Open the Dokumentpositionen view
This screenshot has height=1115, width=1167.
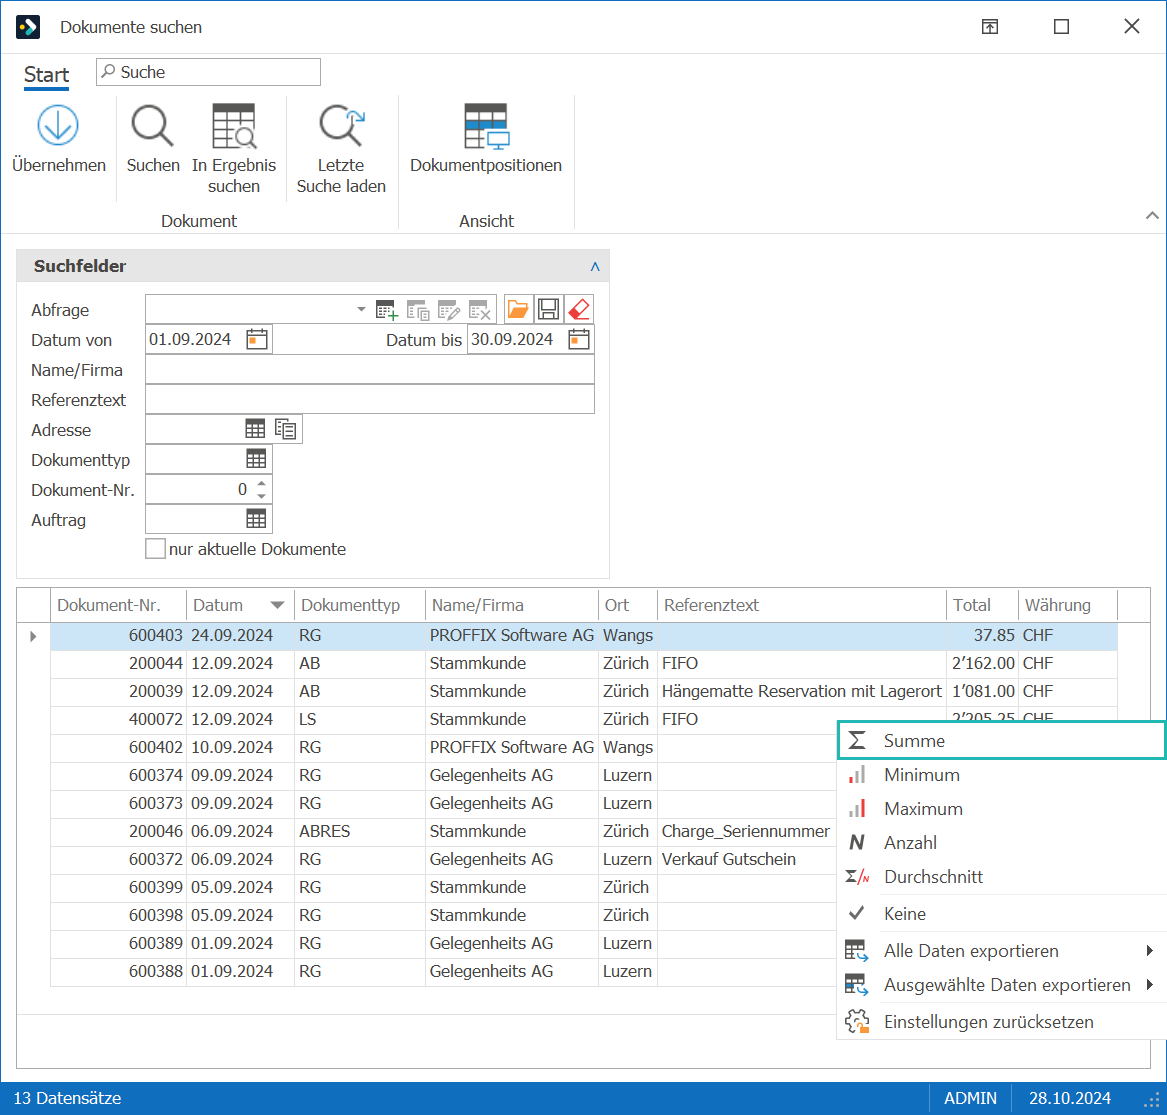[486, 126]
